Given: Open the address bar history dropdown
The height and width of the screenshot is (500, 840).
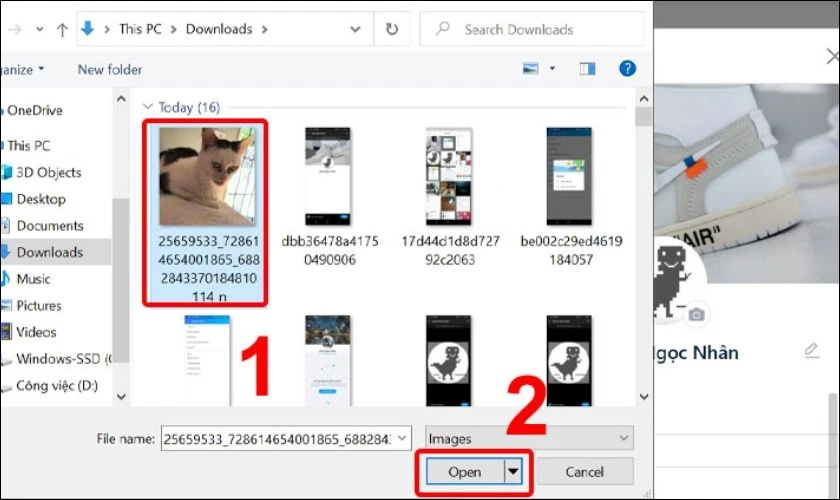Looking at the screenshot, I should [x=355, y=29].
